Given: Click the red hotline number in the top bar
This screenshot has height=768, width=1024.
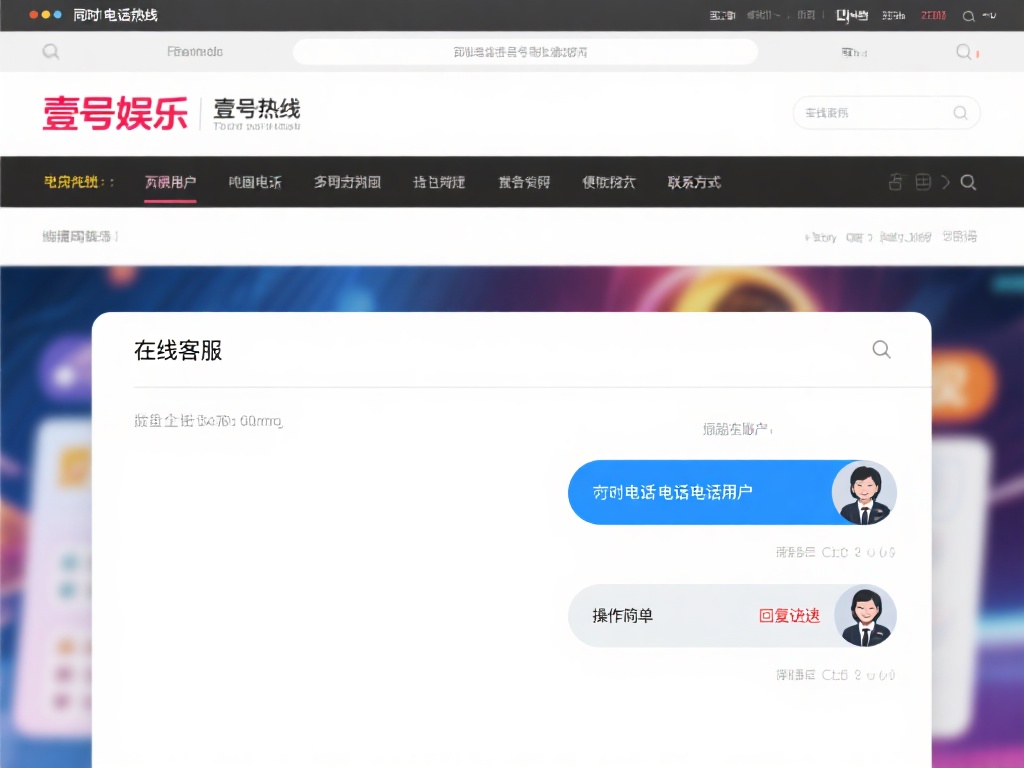Looking at the screenshot, I should [934, 16].
